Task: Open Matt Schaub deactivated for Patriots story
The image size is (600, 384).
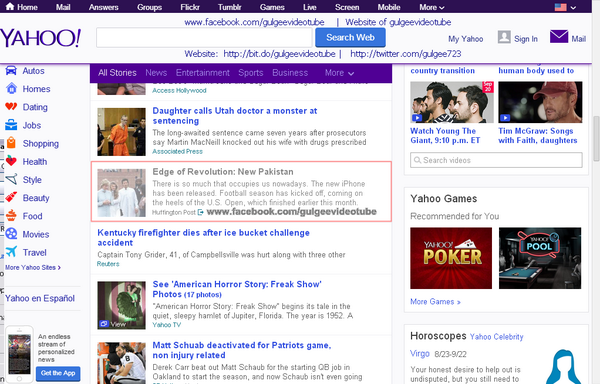Action: click(x=242, y=350)
